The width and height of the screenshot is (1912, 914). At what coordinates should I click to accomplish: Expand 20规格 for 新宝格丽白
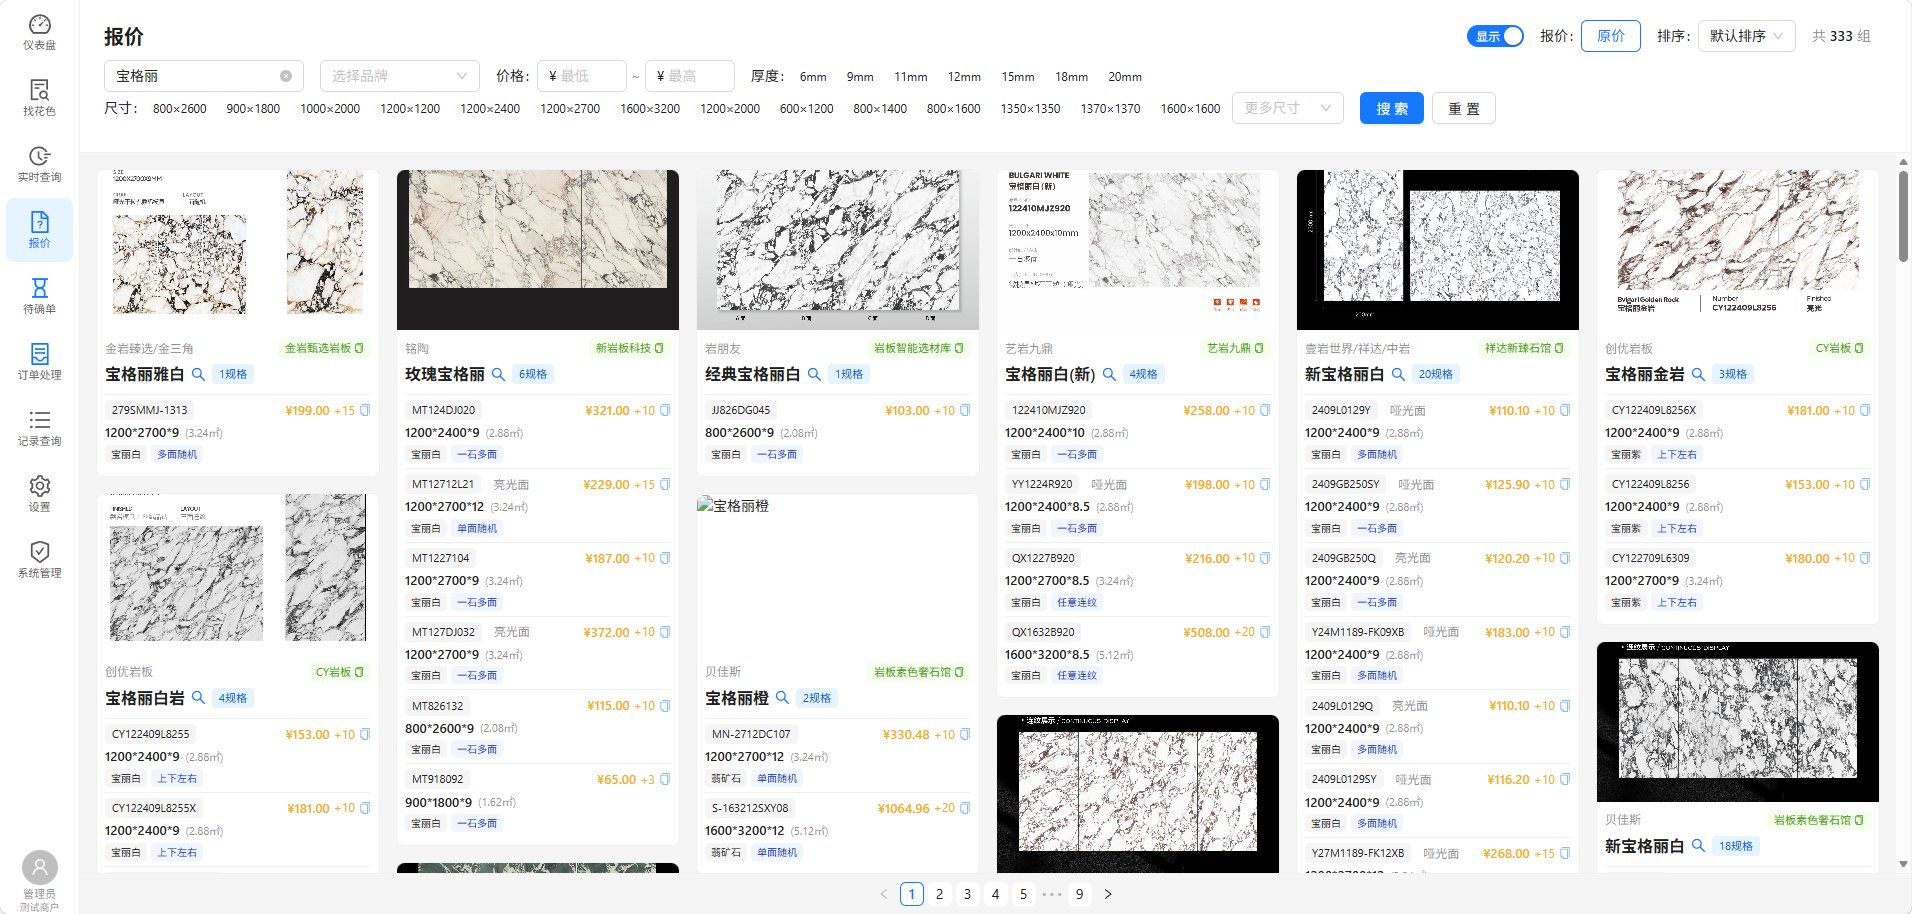point(1435,374)
